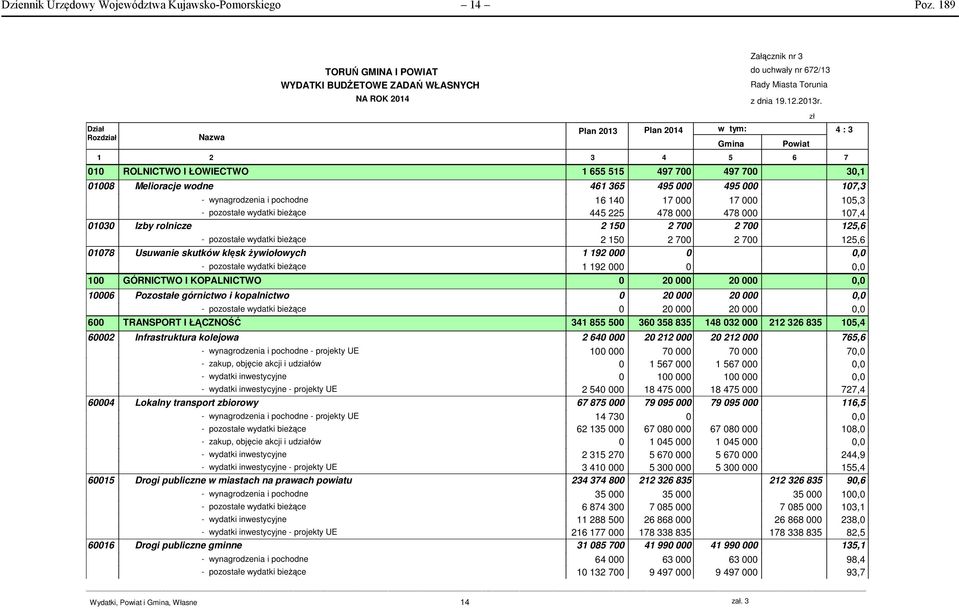This screenshot has height=609, width=959.
Task: Click section code '010'
Action: tap(96, 172)
